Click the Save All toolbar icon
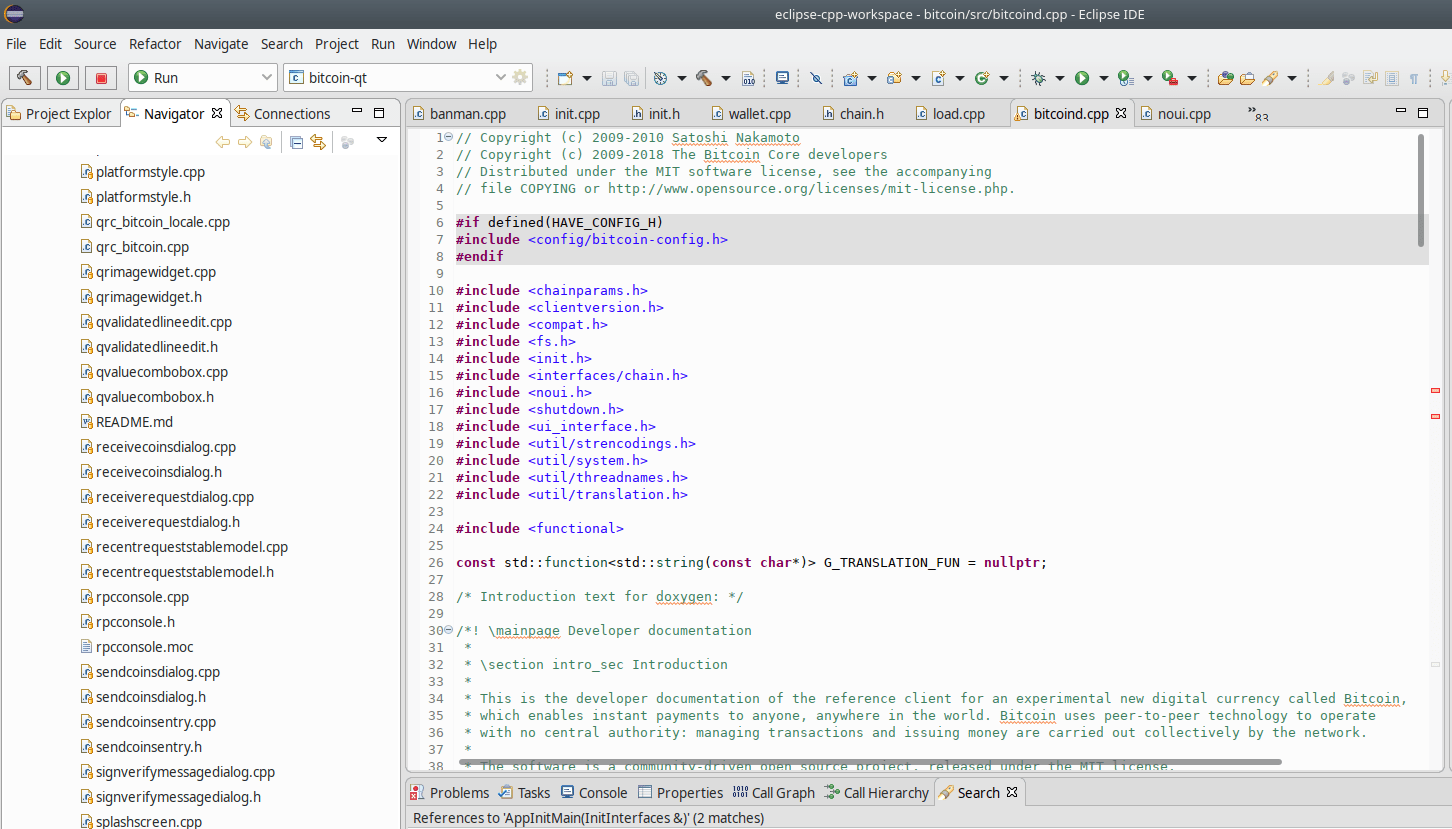This screenshot has width=1452, height=829. click(x=630, y=77)
